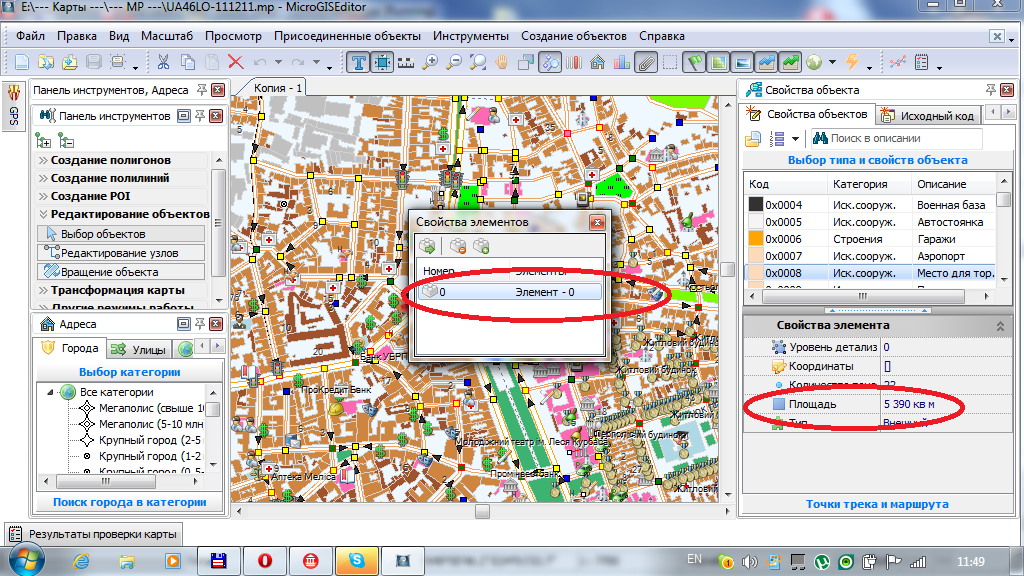Click the red X delete toolbar icon
Image resolution: width=1024 pixels, height=576 pixels.
click(236, 62)
